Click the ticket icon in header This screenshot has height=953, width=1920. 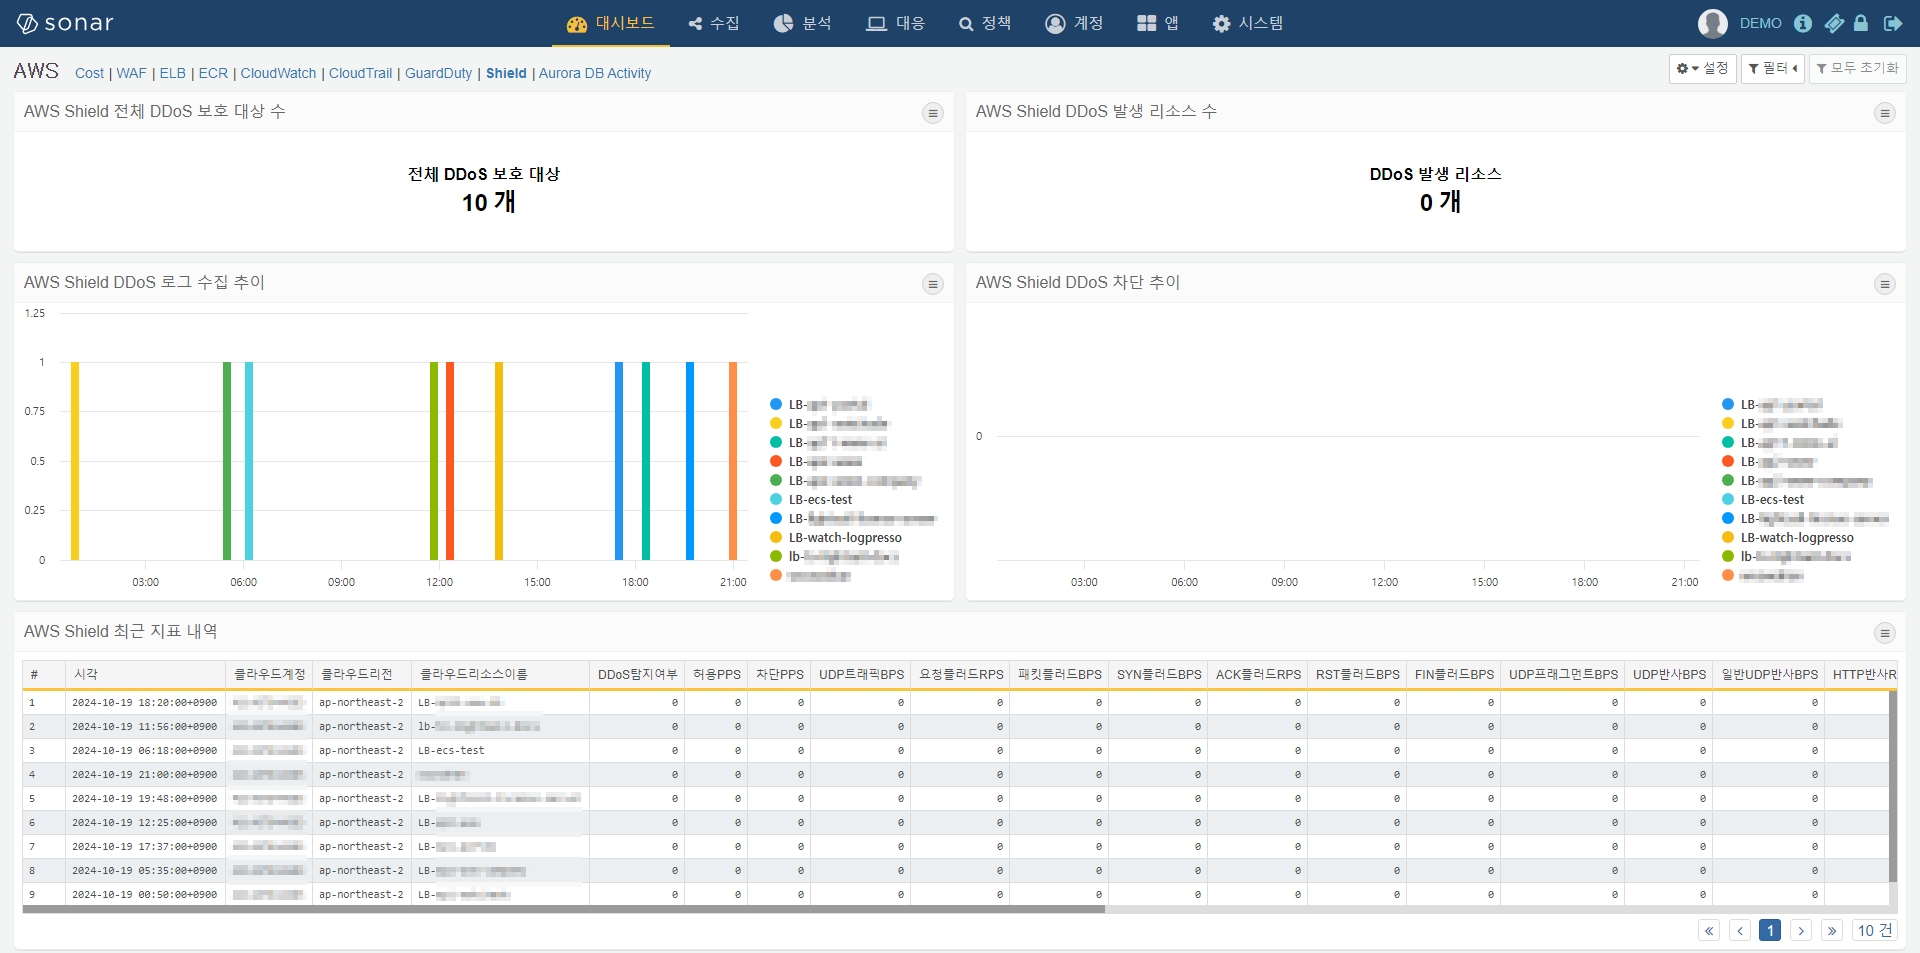(x=1833, y=23)
